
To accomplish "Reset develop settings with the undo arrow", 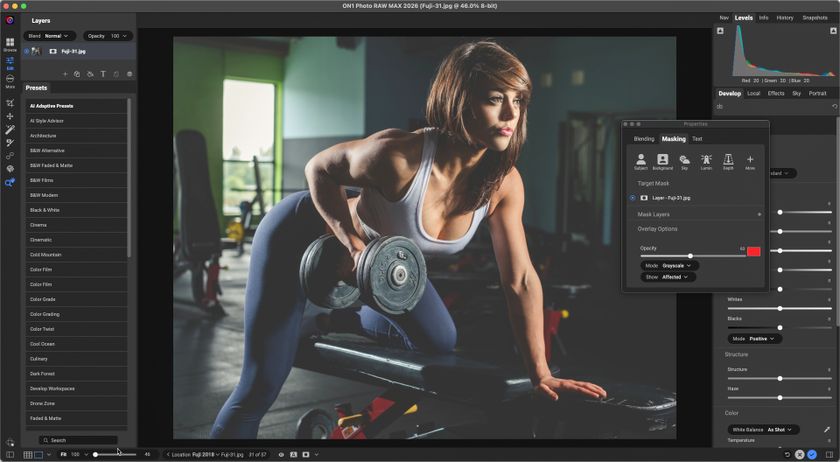I will pos(835,107).
